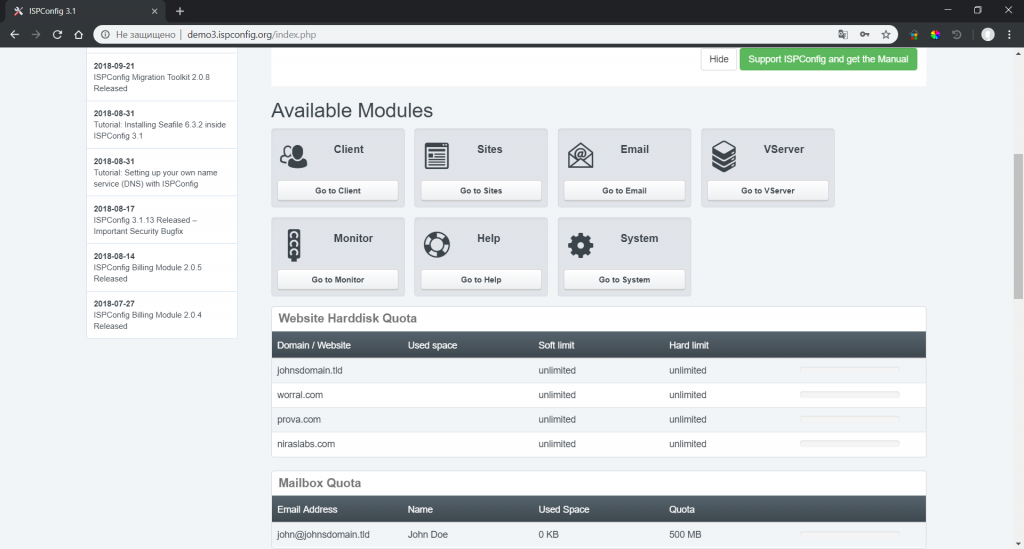Go to Monitor module
Screen dimensions: 1024x549
pos(338,279)
